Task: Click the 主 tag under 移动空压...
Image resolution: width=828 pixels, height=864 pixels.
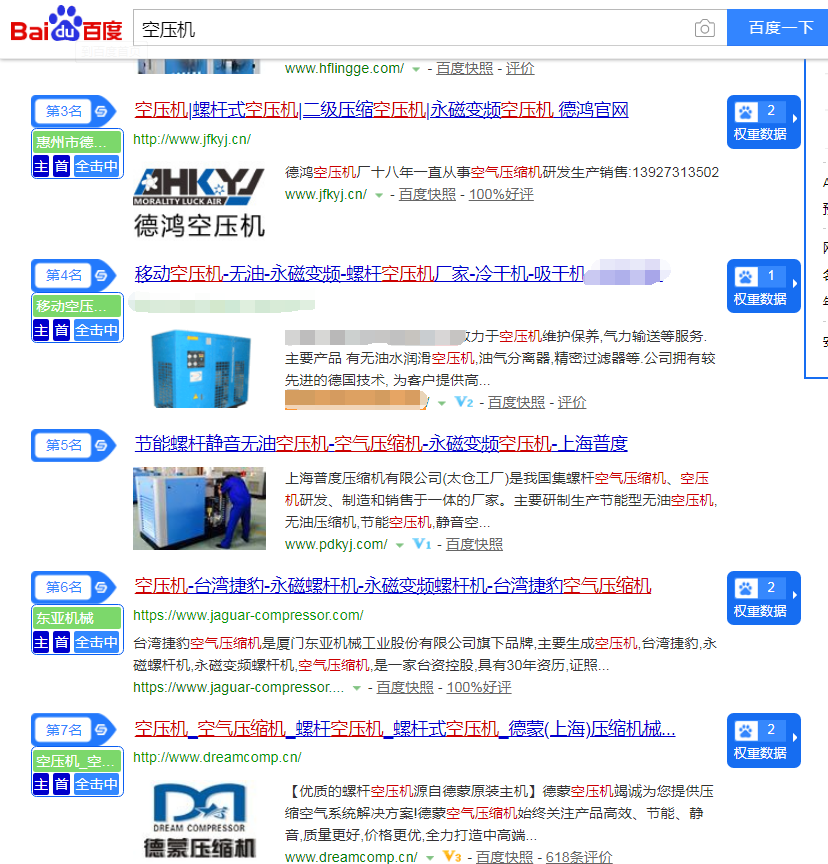Action: (41, 330)
